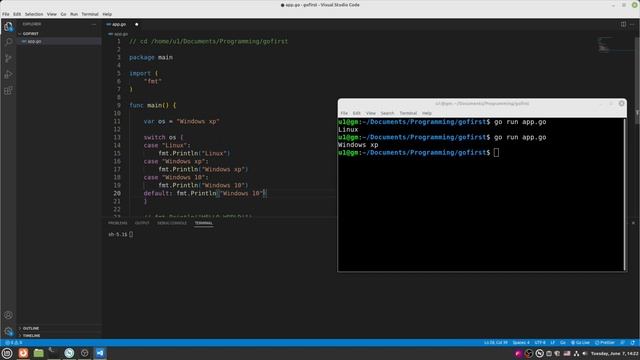The width and height of the screenshot is (640, 360).
Task: Open the VS Code Edit menu
Action: 17,14
